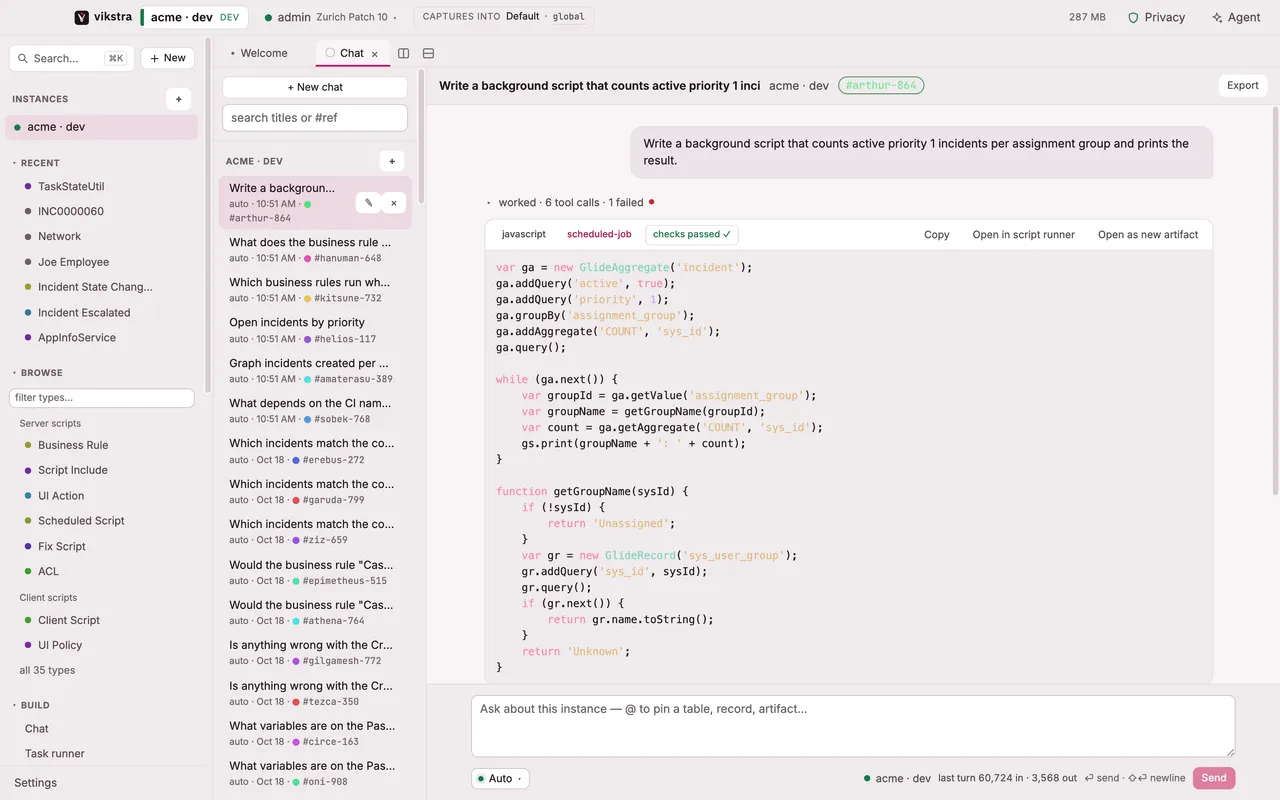This screenshot has height=800, width=1280.
Task: Expand the worked · 6 tool calls details
Action: [570, 202]
